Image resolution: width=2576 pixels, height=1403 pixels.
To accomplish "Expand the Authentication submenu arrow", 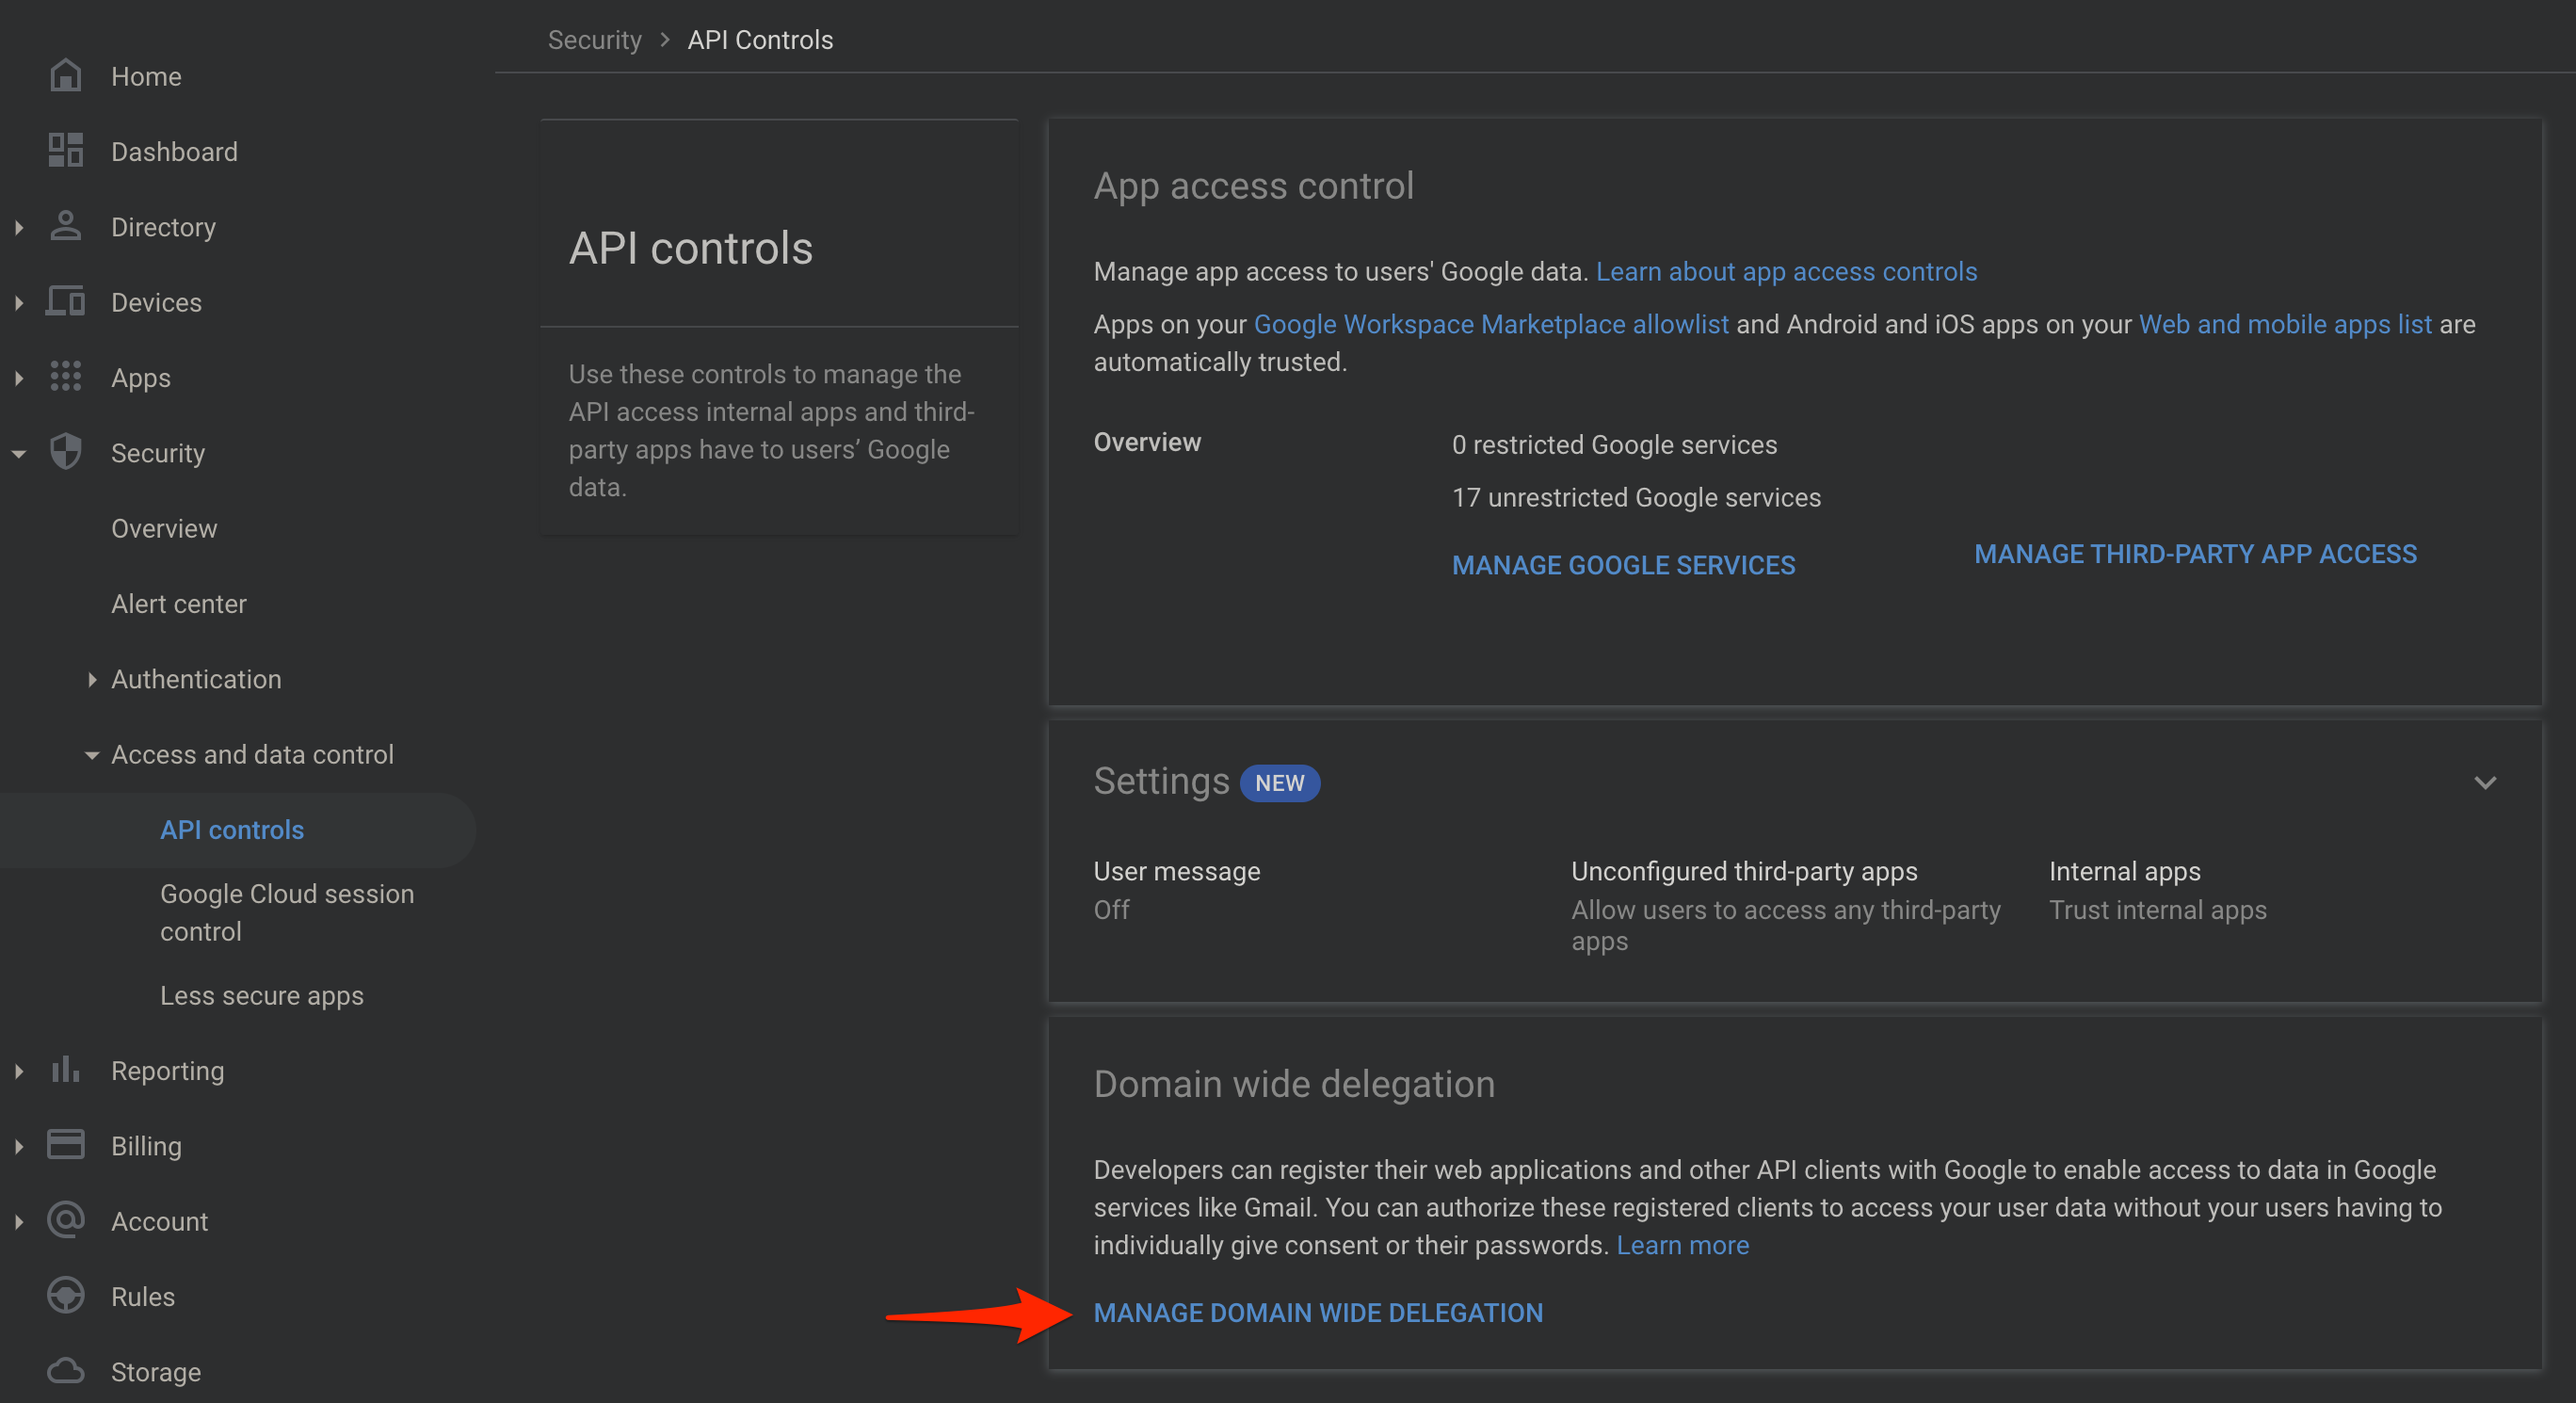I will coord(92,680).
